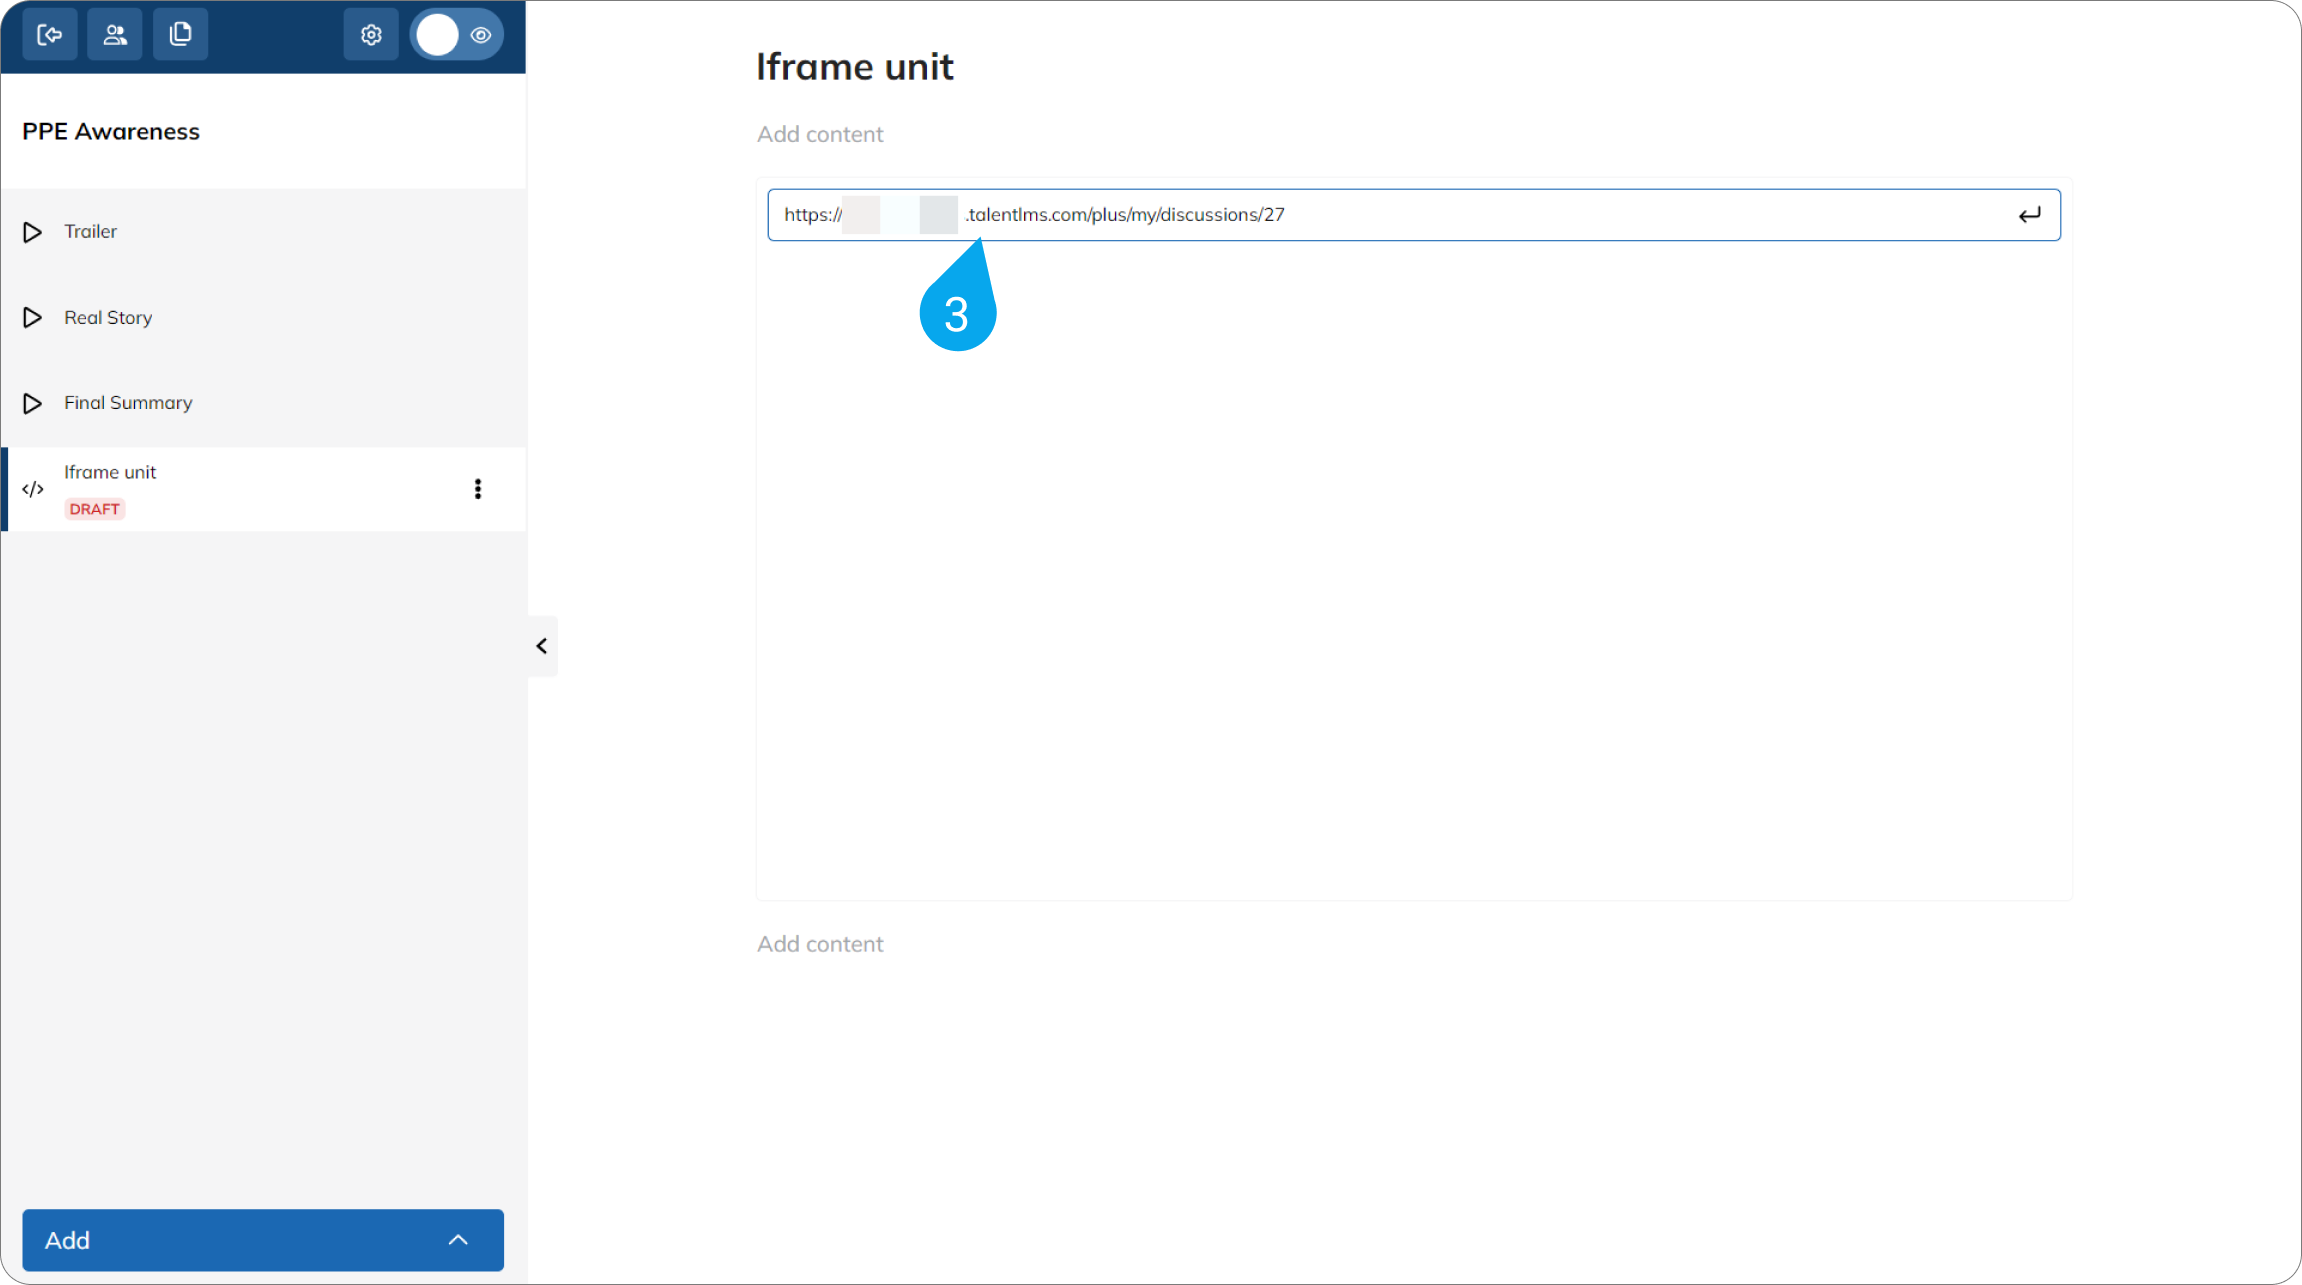Click the iframe code icon in sidebar
Viewport: 2302px width, 1285px height.
33,489
